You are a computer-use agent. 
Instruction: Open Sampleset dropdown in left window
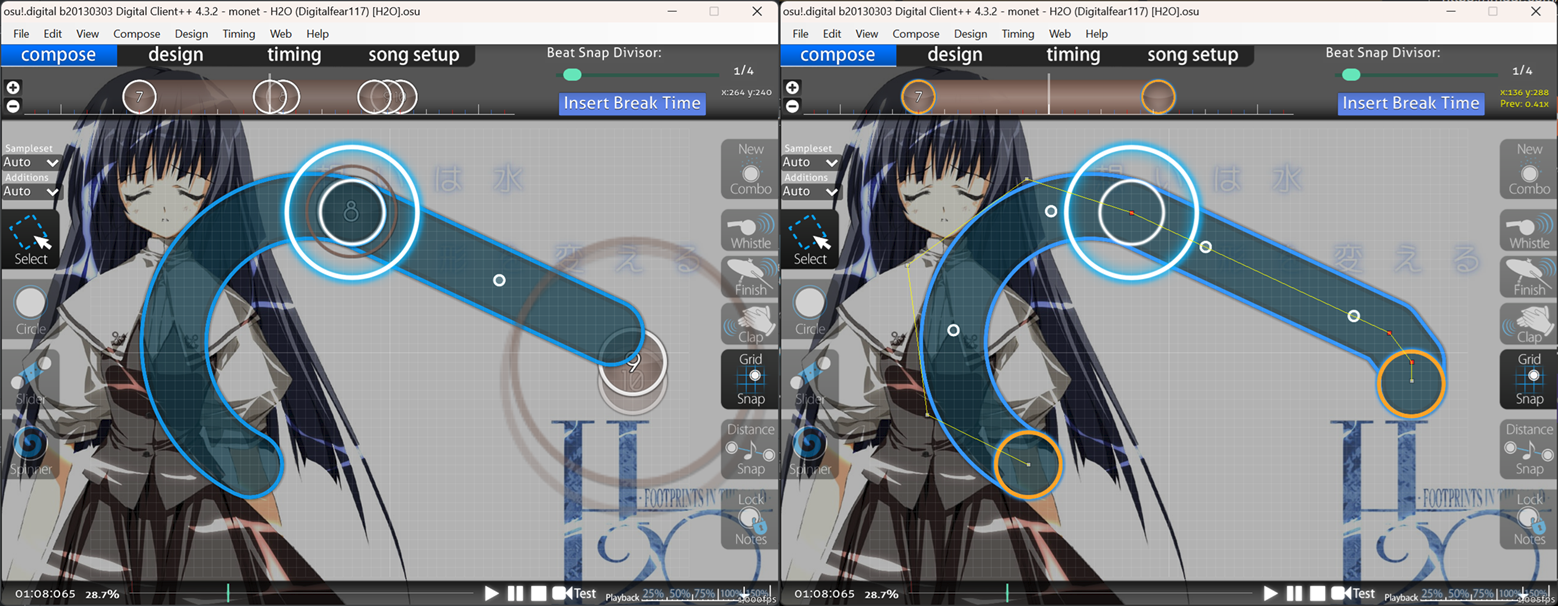pos(31,162)
